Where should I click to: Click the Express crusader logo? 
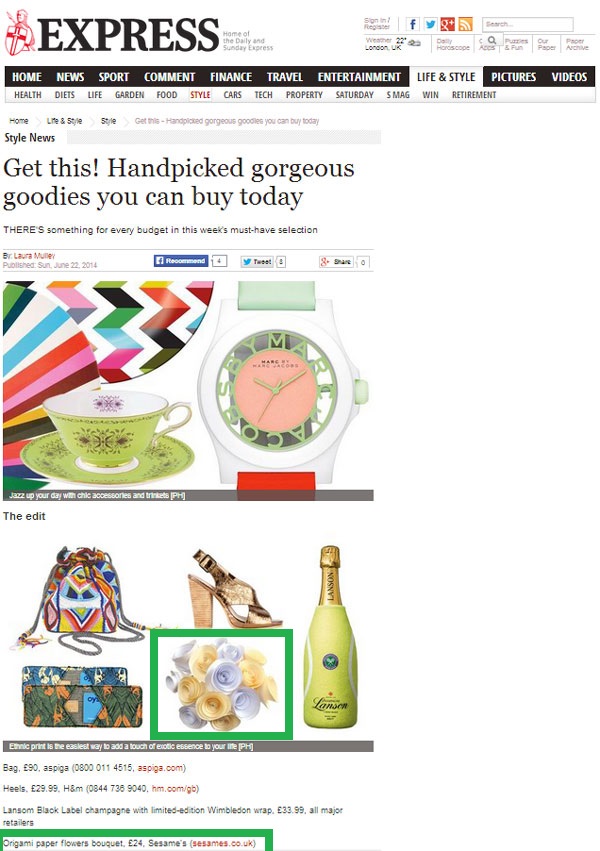point(20,33)
